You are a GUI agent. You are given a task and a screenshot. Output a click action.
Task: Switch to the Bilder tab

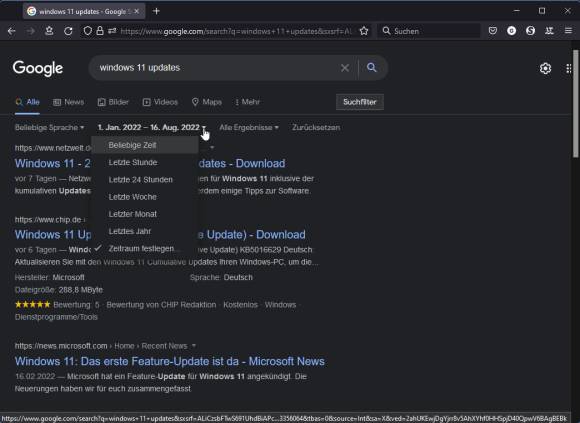pos(113,102)
